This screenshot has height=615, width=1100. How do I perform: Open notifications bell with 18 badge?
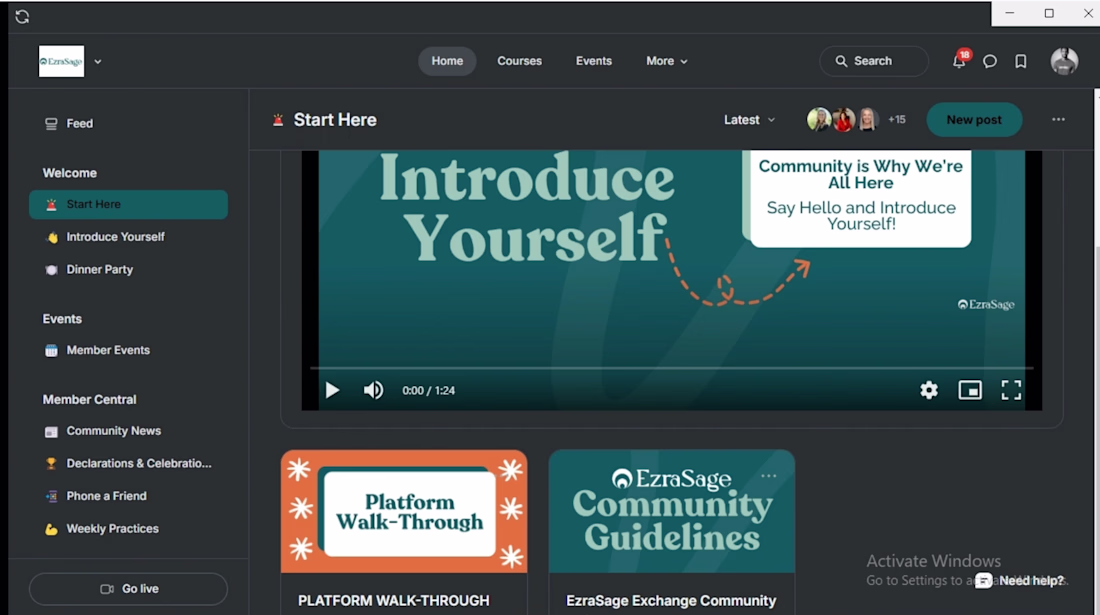[x=959, y=61]
